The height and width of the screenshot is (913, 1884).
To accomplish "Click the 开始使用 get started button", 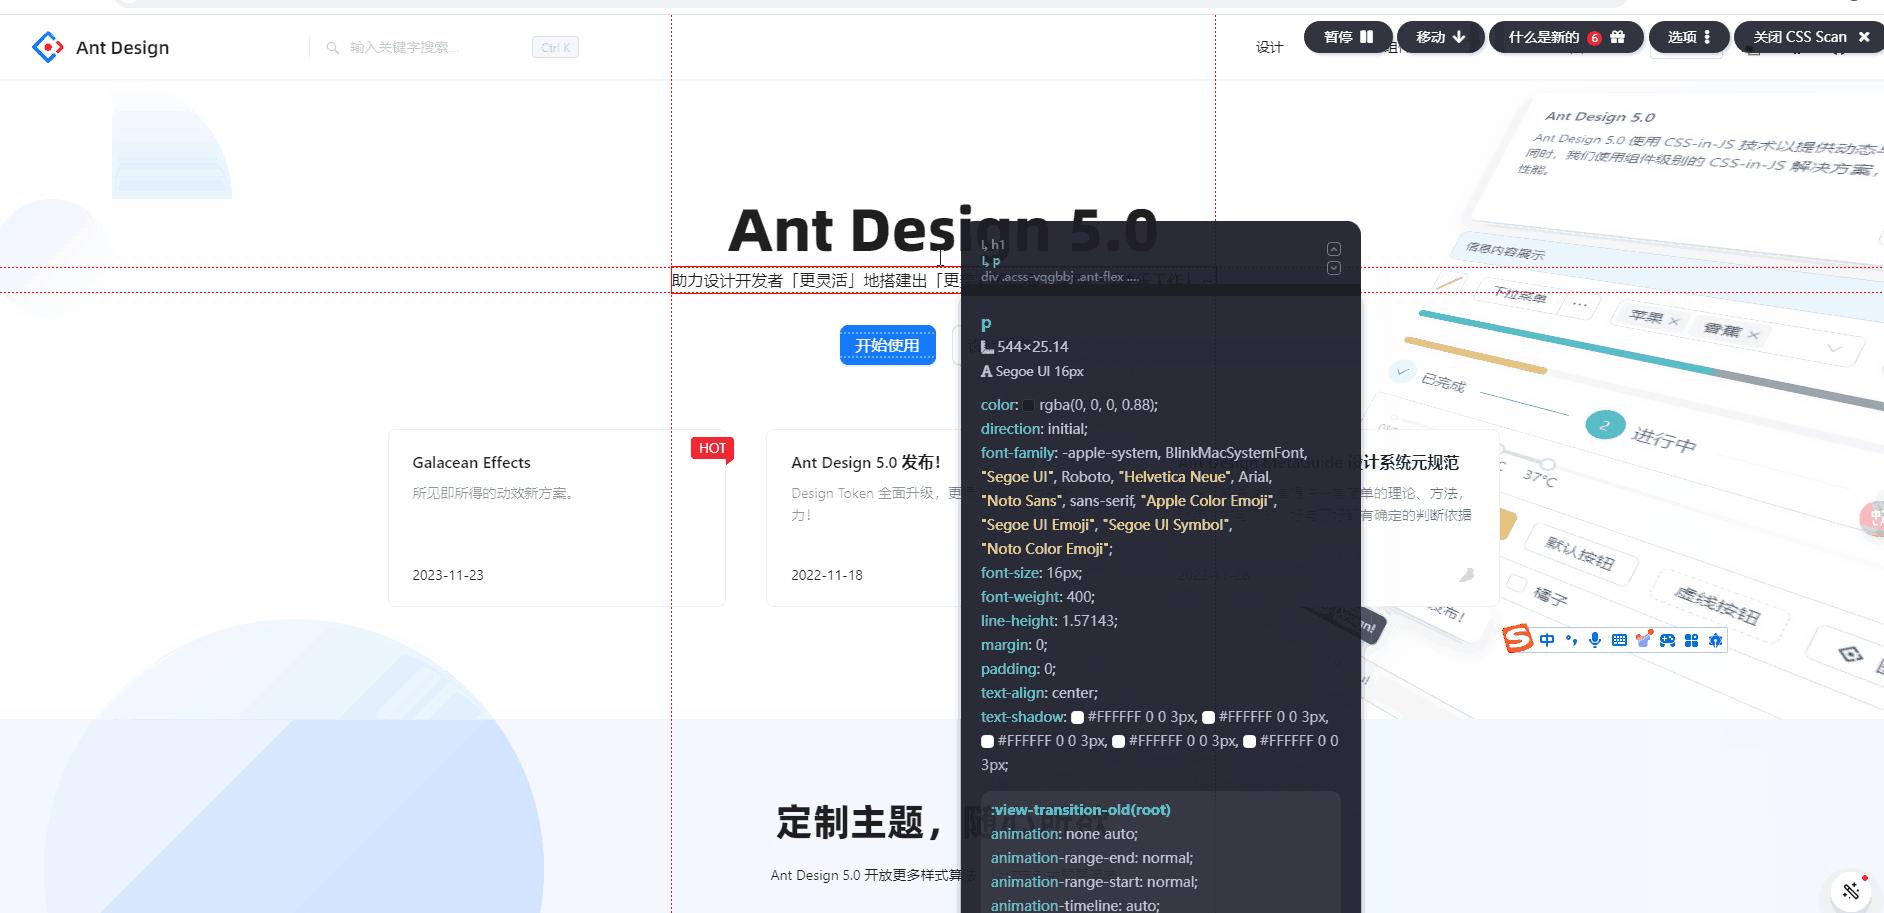I will coord(887,345).
